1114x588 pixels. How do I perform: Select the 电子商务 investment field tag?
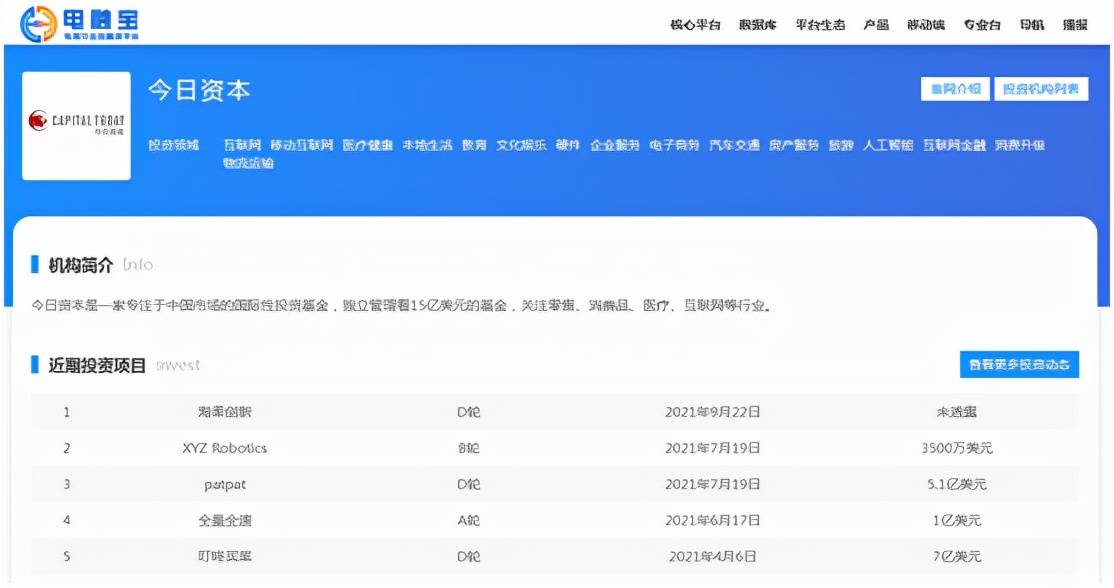point(674,145)
